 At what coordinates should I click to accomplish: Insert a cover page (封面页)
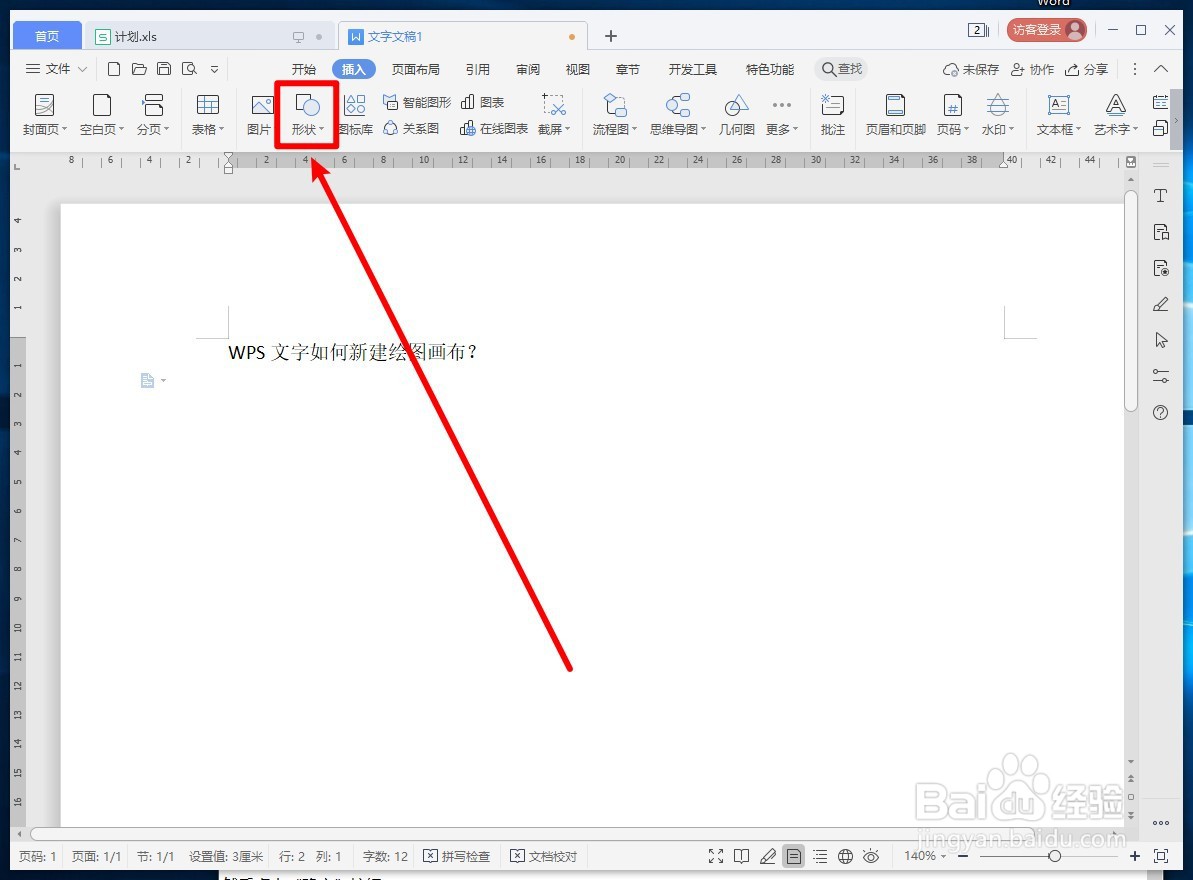[x=44, y=115]
